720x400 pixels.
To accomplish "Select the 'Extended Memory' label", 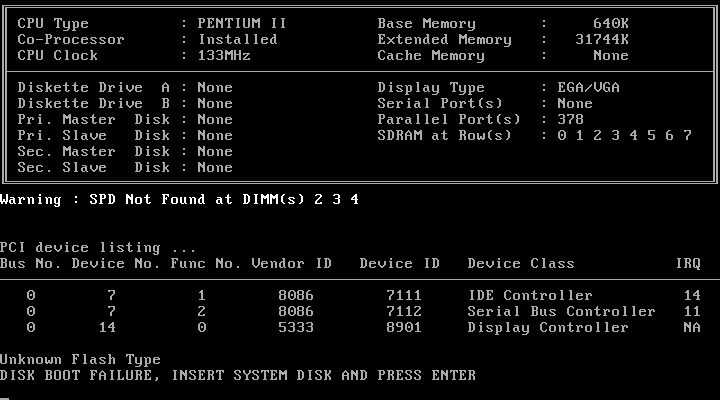I will [444, 39].
